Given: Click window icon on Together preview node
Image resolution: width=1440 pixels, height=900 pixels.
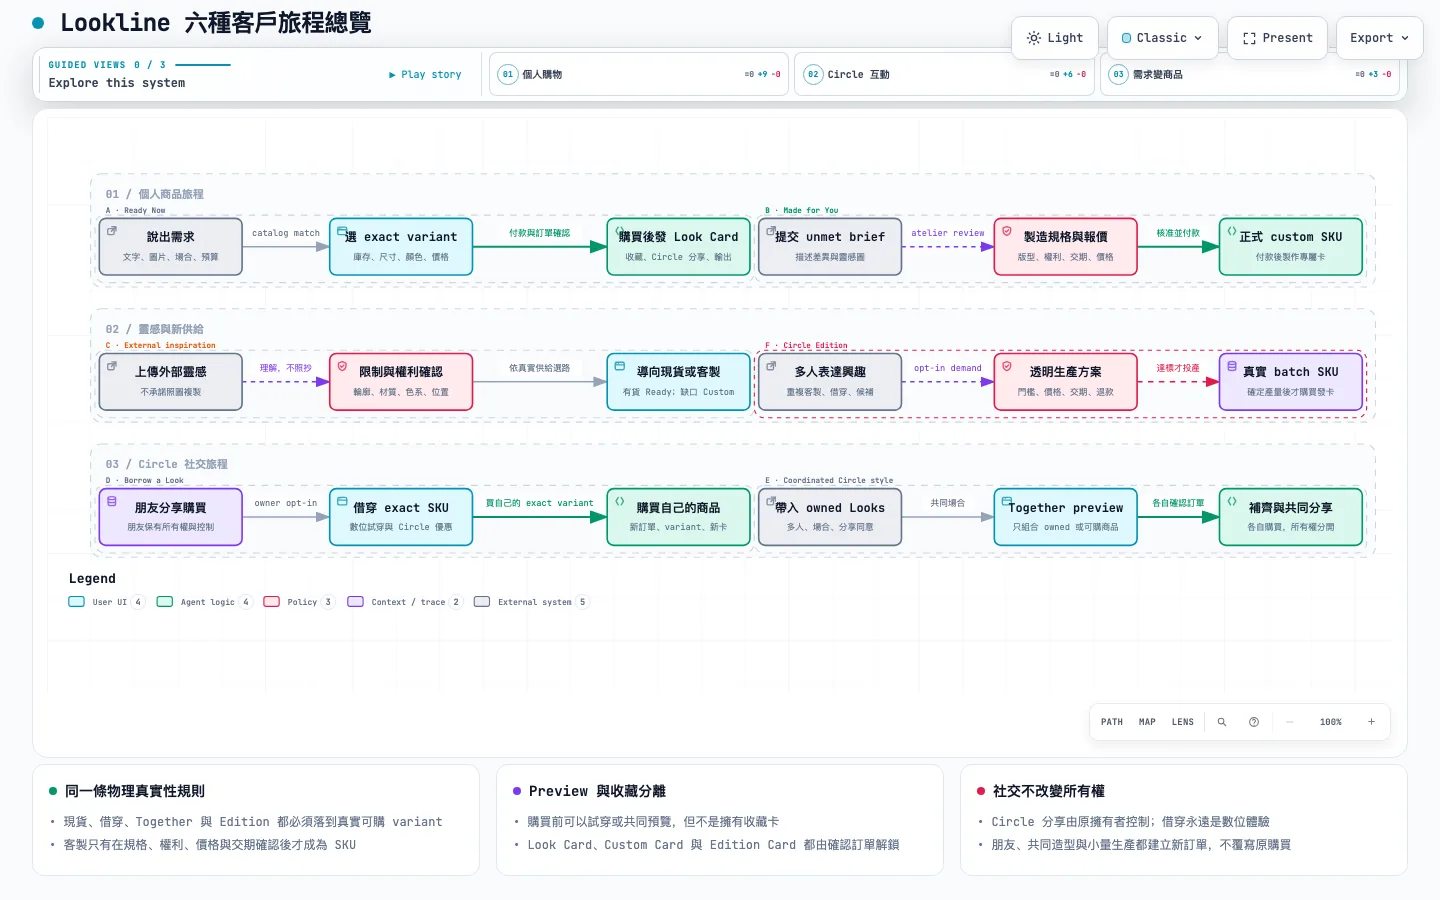Looking at the screenshot, I should click(x=1007, y=501).
